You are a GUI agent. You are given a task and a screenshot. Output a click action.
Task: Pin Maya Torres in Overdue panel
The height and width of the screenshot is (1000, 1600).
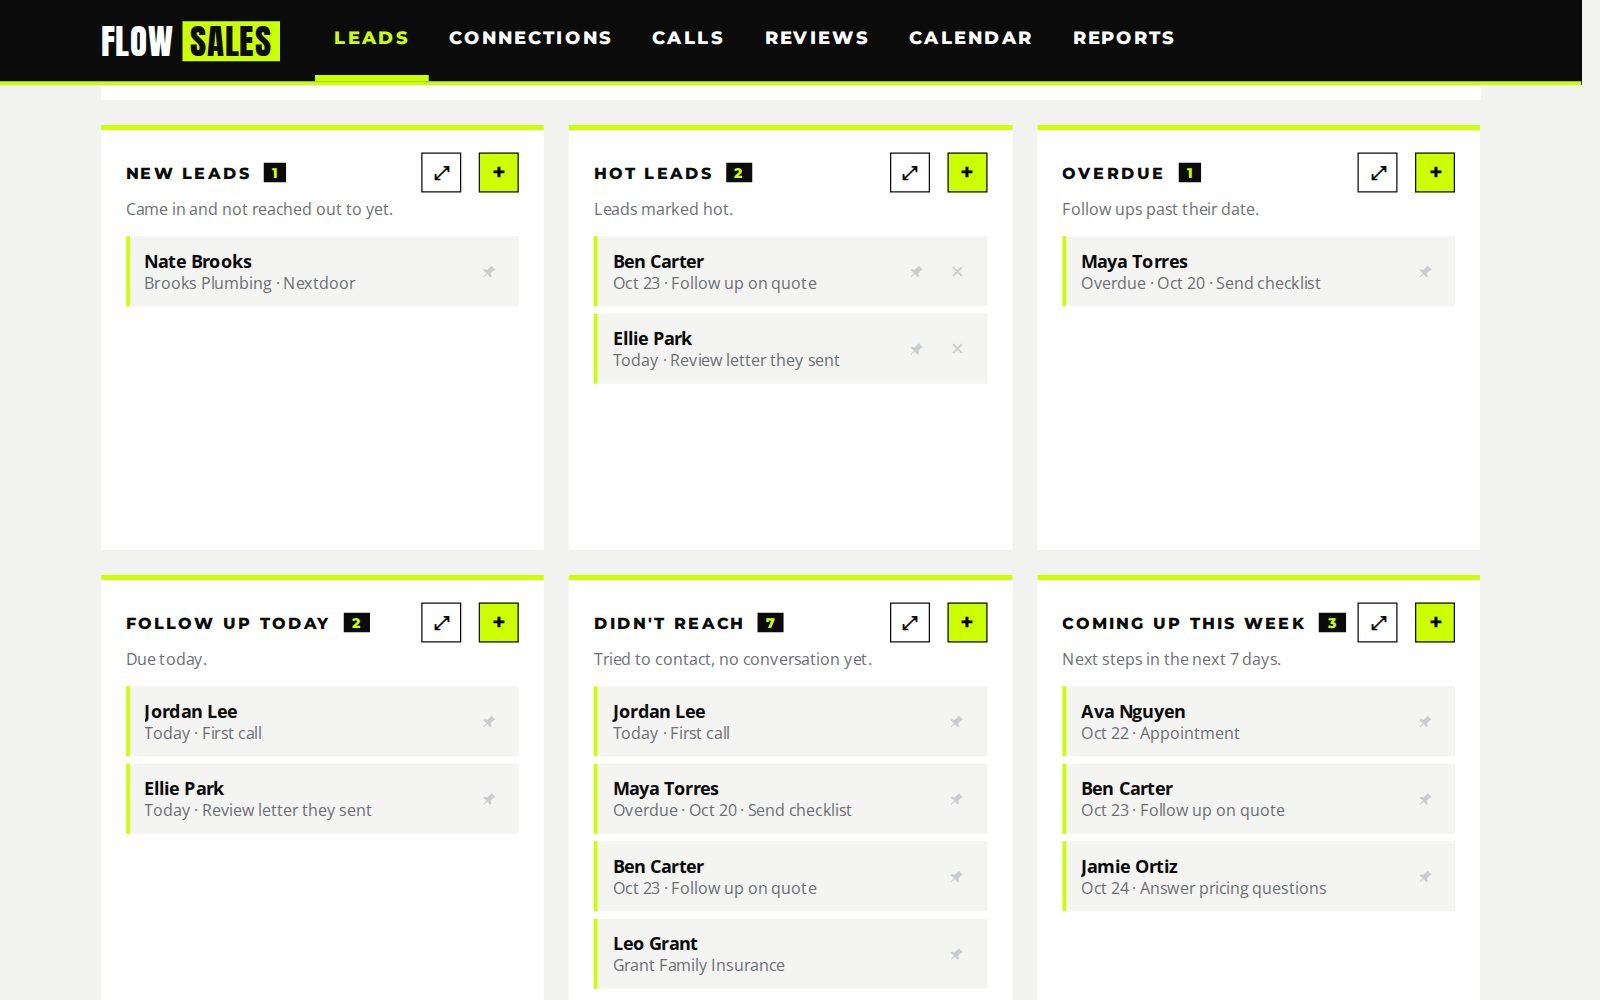pyautogui.click(x=1425, y=271)
